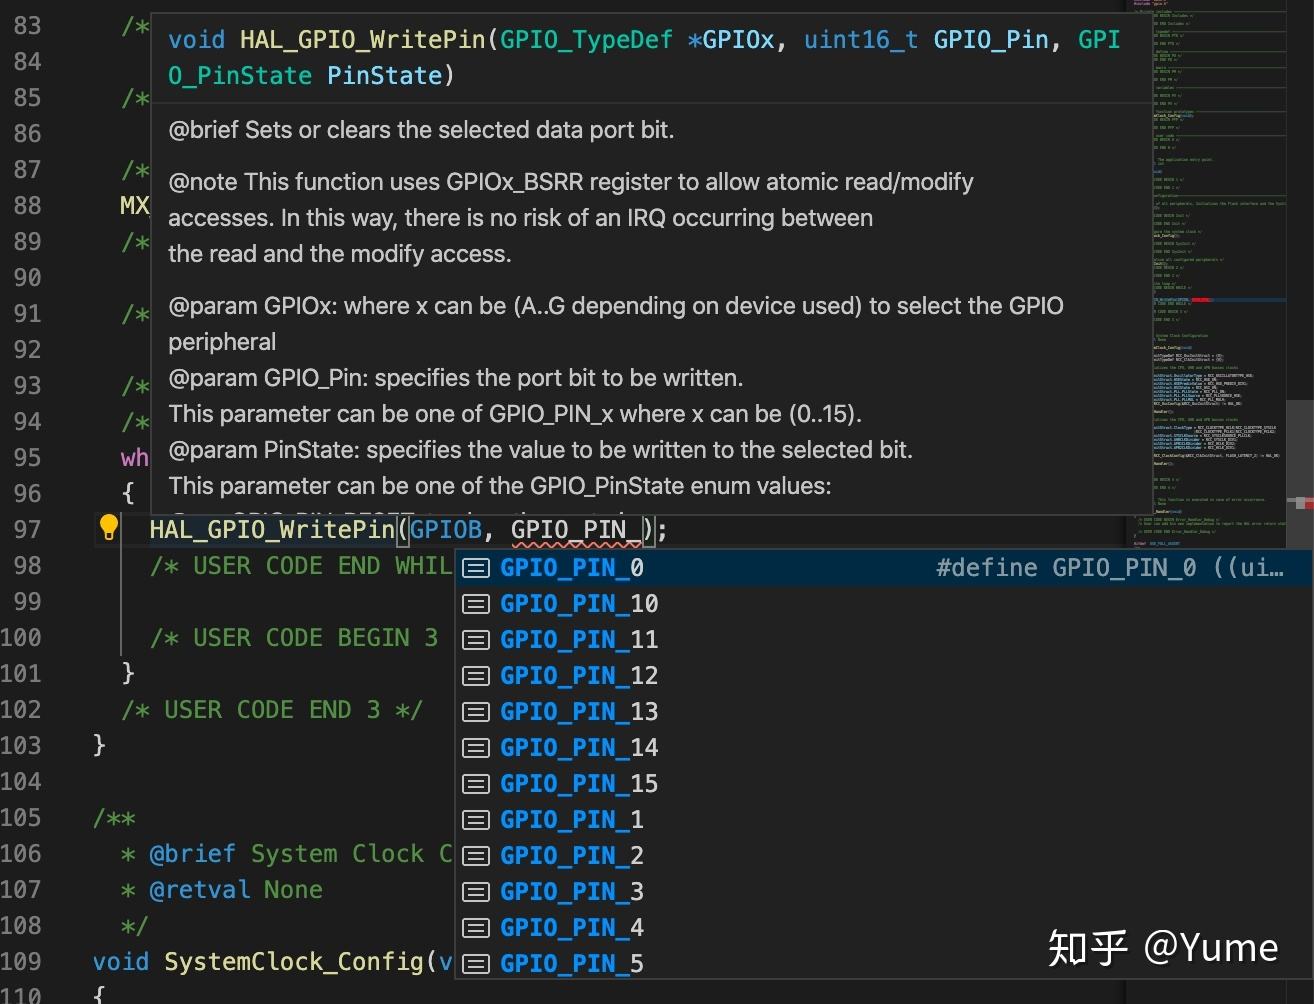Select the GPIO_PIN_12 suggestion
Image resolution: width=1314 pixels, height=1004 pixels.
click(x=884, y=676)
